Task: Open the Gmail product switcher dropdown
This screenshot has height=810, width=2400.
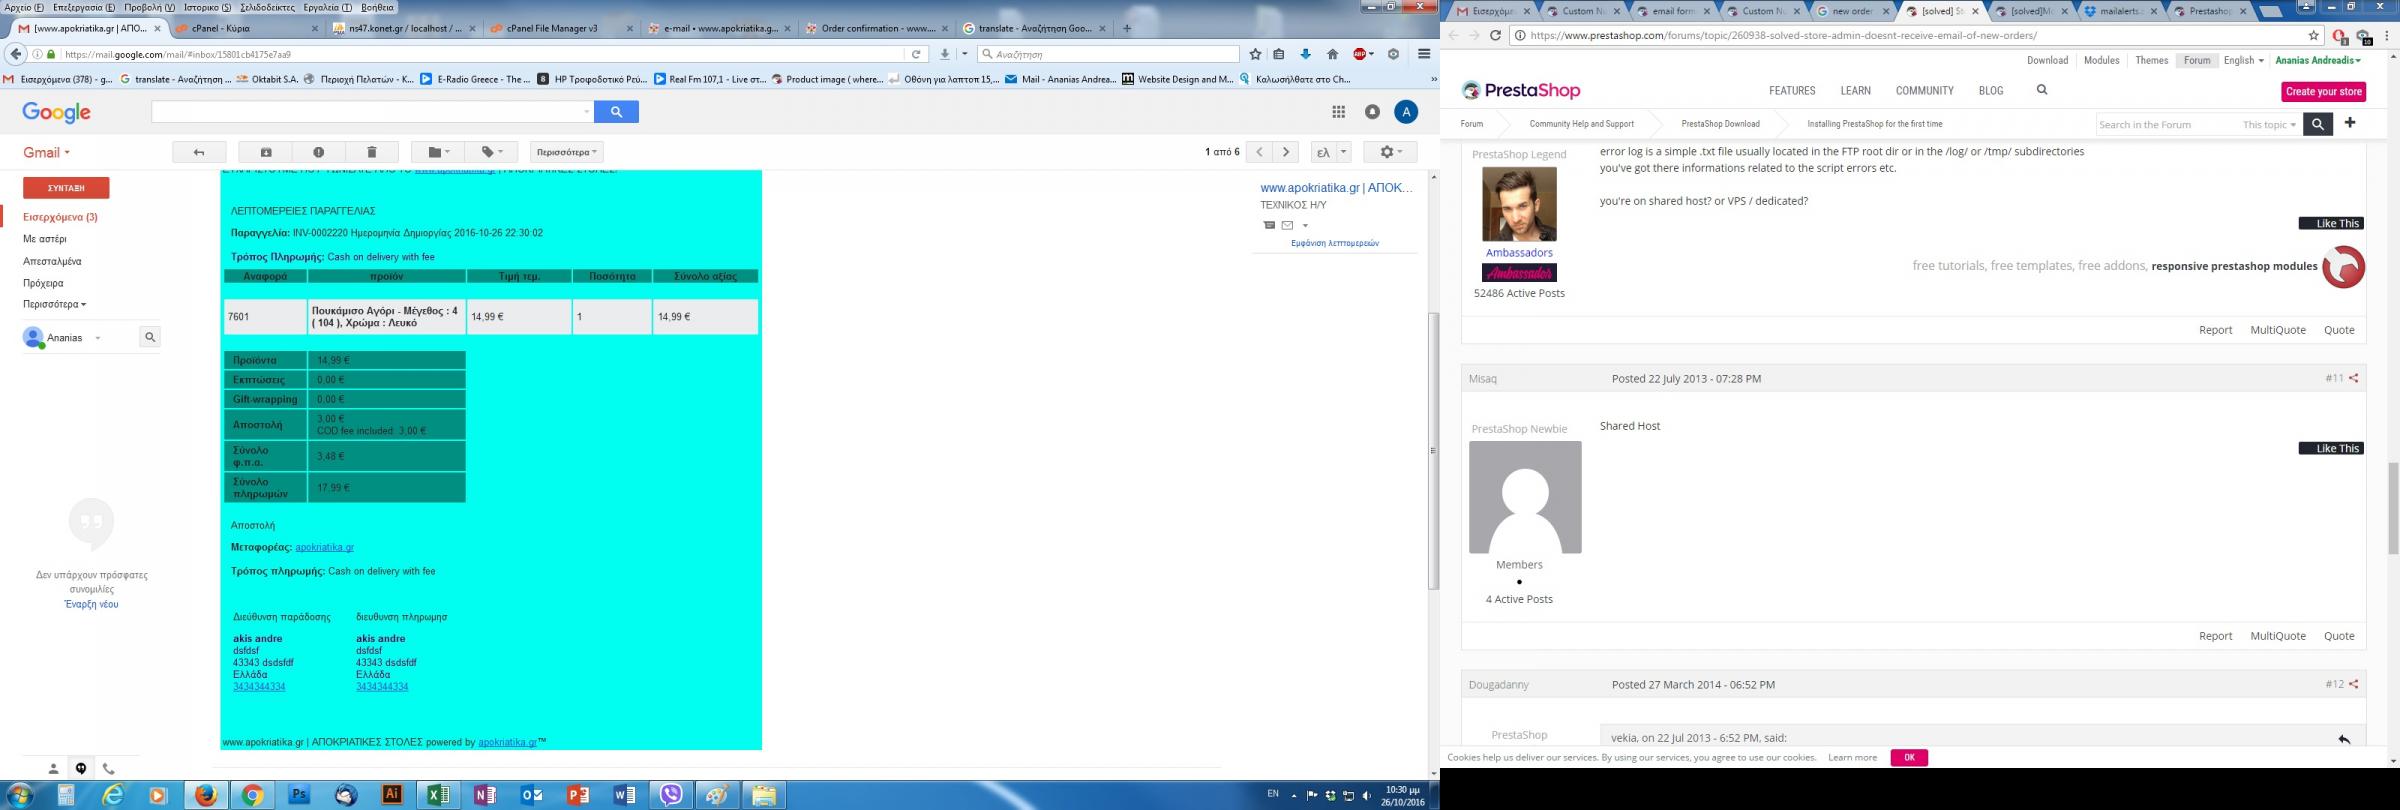Action: (47, 153)
